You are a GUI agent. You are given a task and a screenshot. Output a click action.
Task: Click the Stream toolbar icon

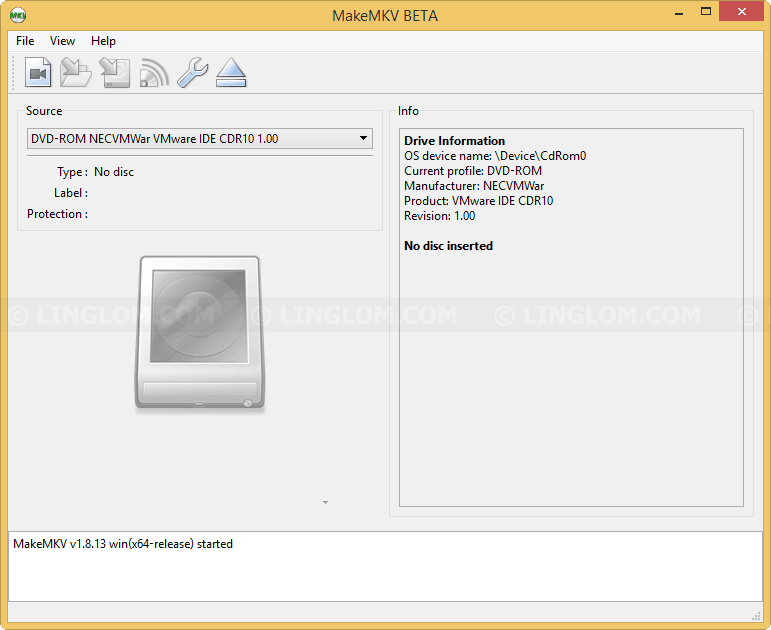(x=154, y=73)
